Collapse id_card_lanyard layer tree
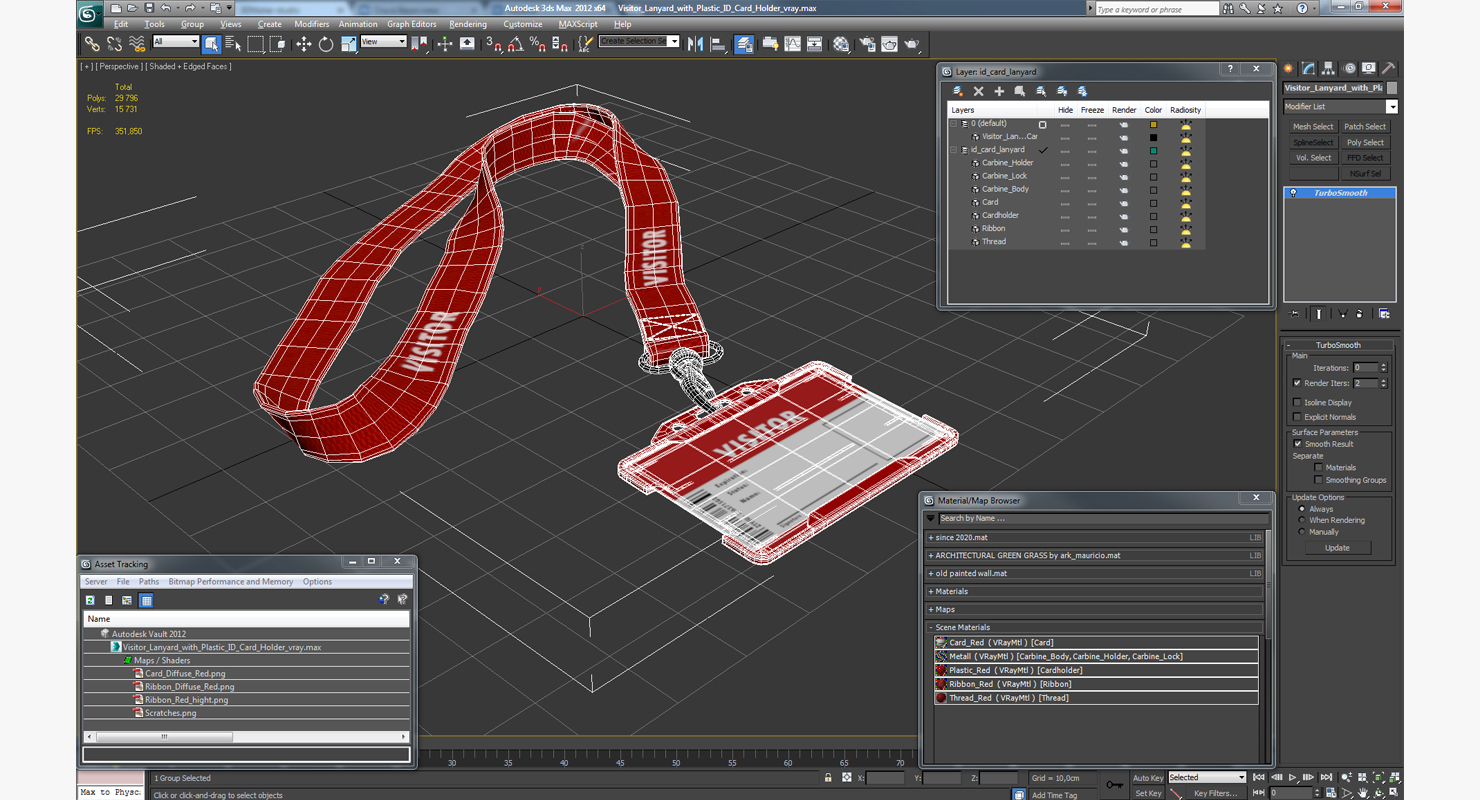 [955, 150]
